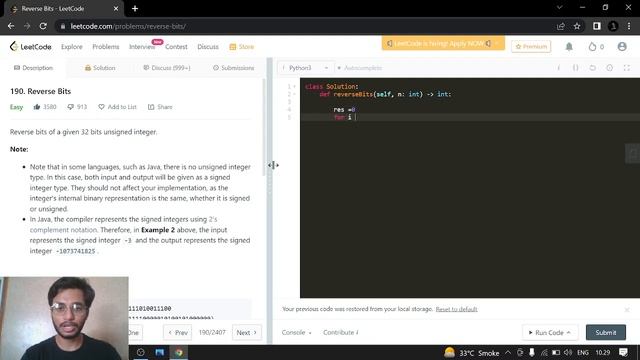Click the ENG language indicator
This screenshot has width=640, height=360.
[x=583, y=353]
